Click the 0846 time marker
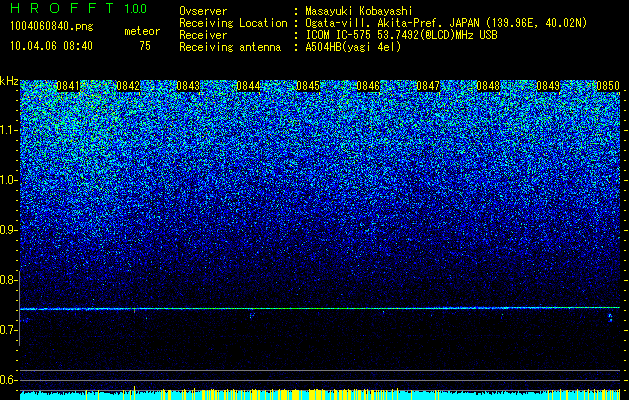Viewport: 629px width, 400px height. coord(368,86)
